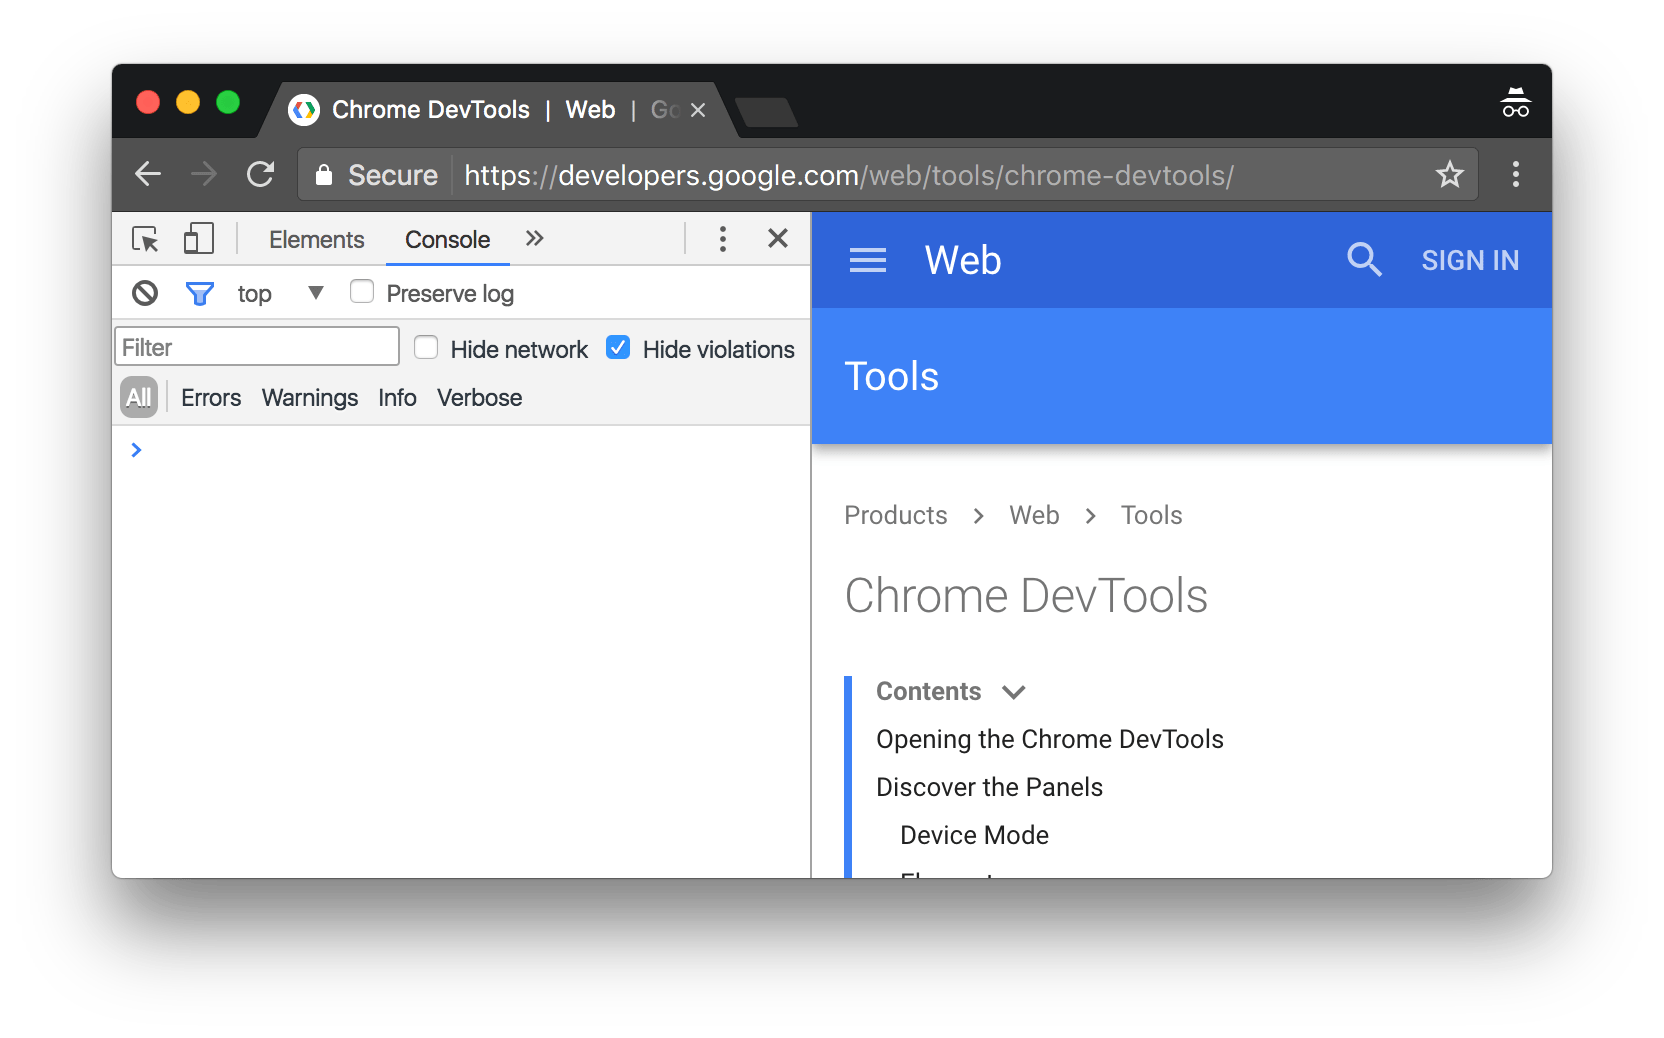Click the SIGN IN button
The width and height of the screenshot is (1664, 1038).
point(1469,260)
